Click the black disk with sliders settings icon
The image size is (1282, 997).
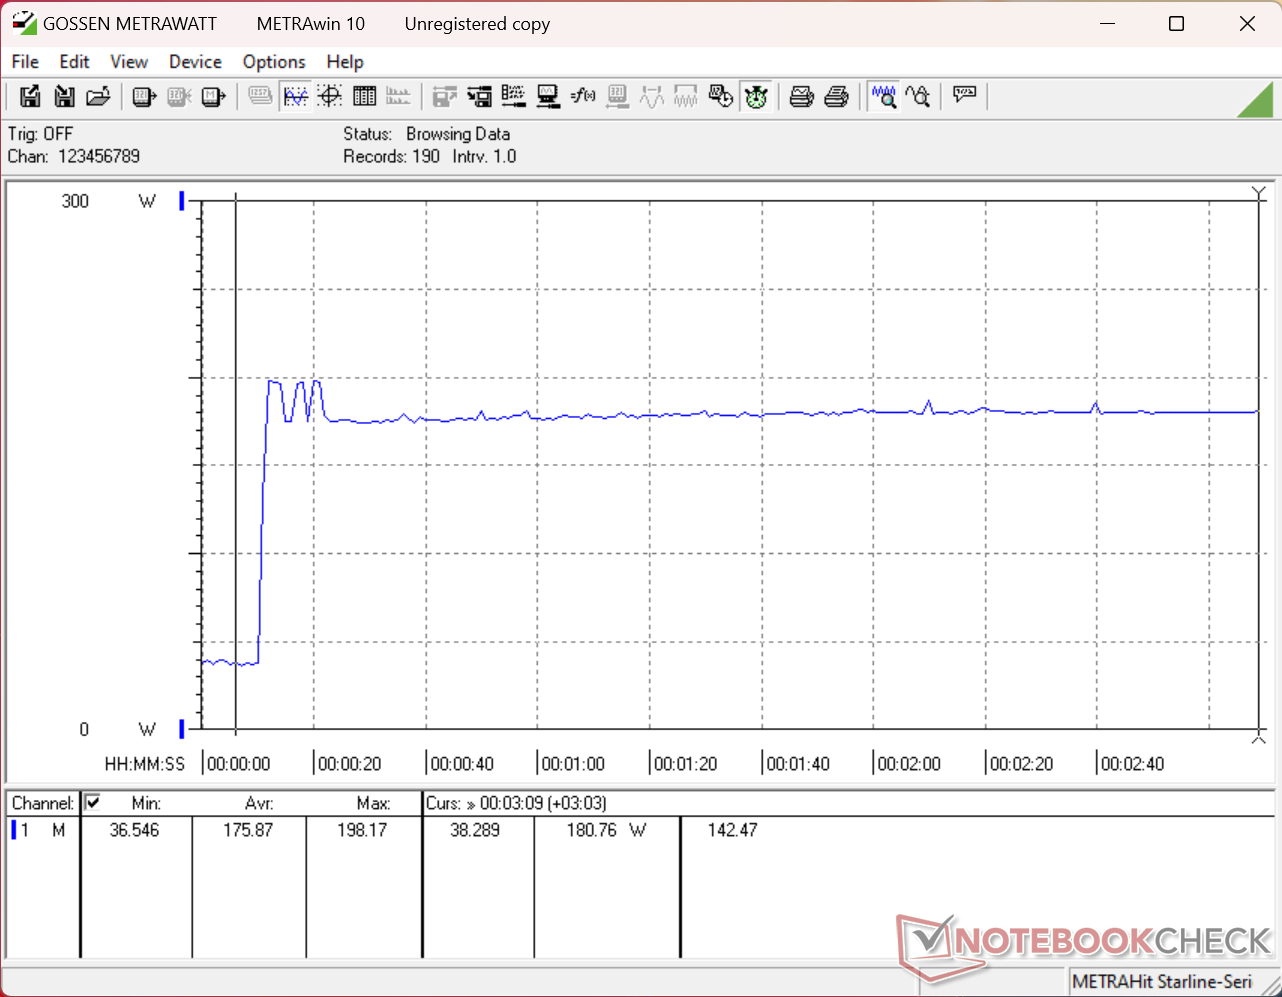click(x=480, y=96)
